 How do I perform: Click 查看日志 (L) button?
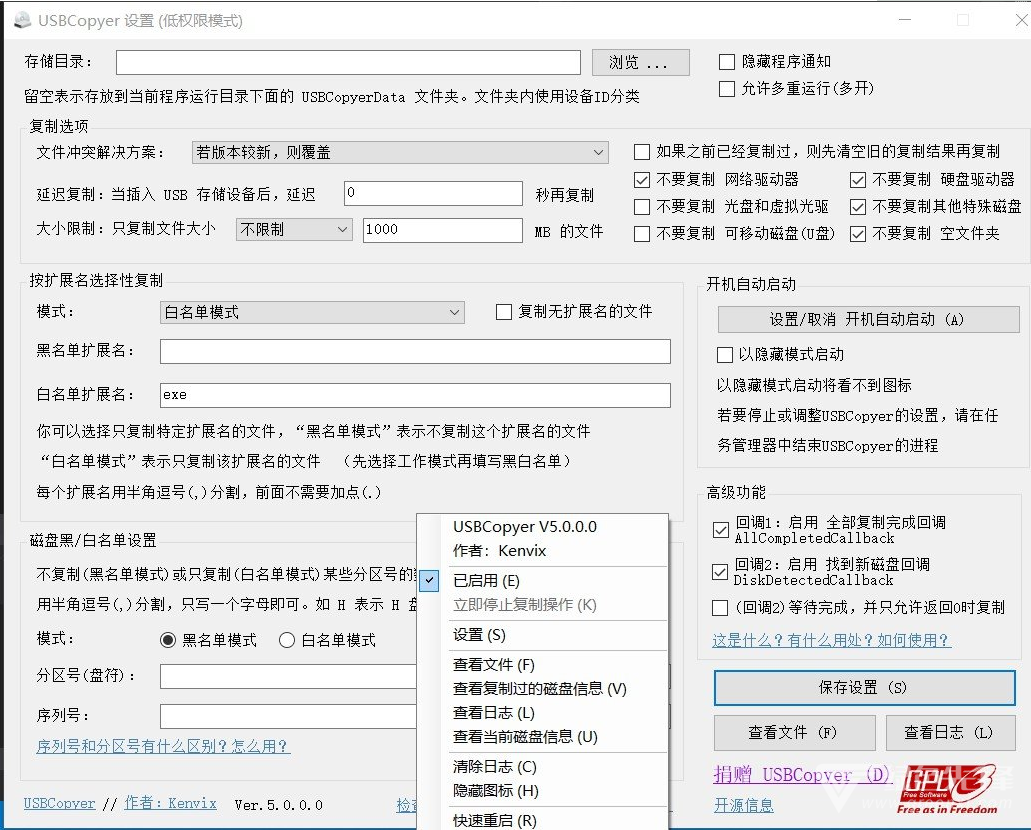tap(950, 733)
